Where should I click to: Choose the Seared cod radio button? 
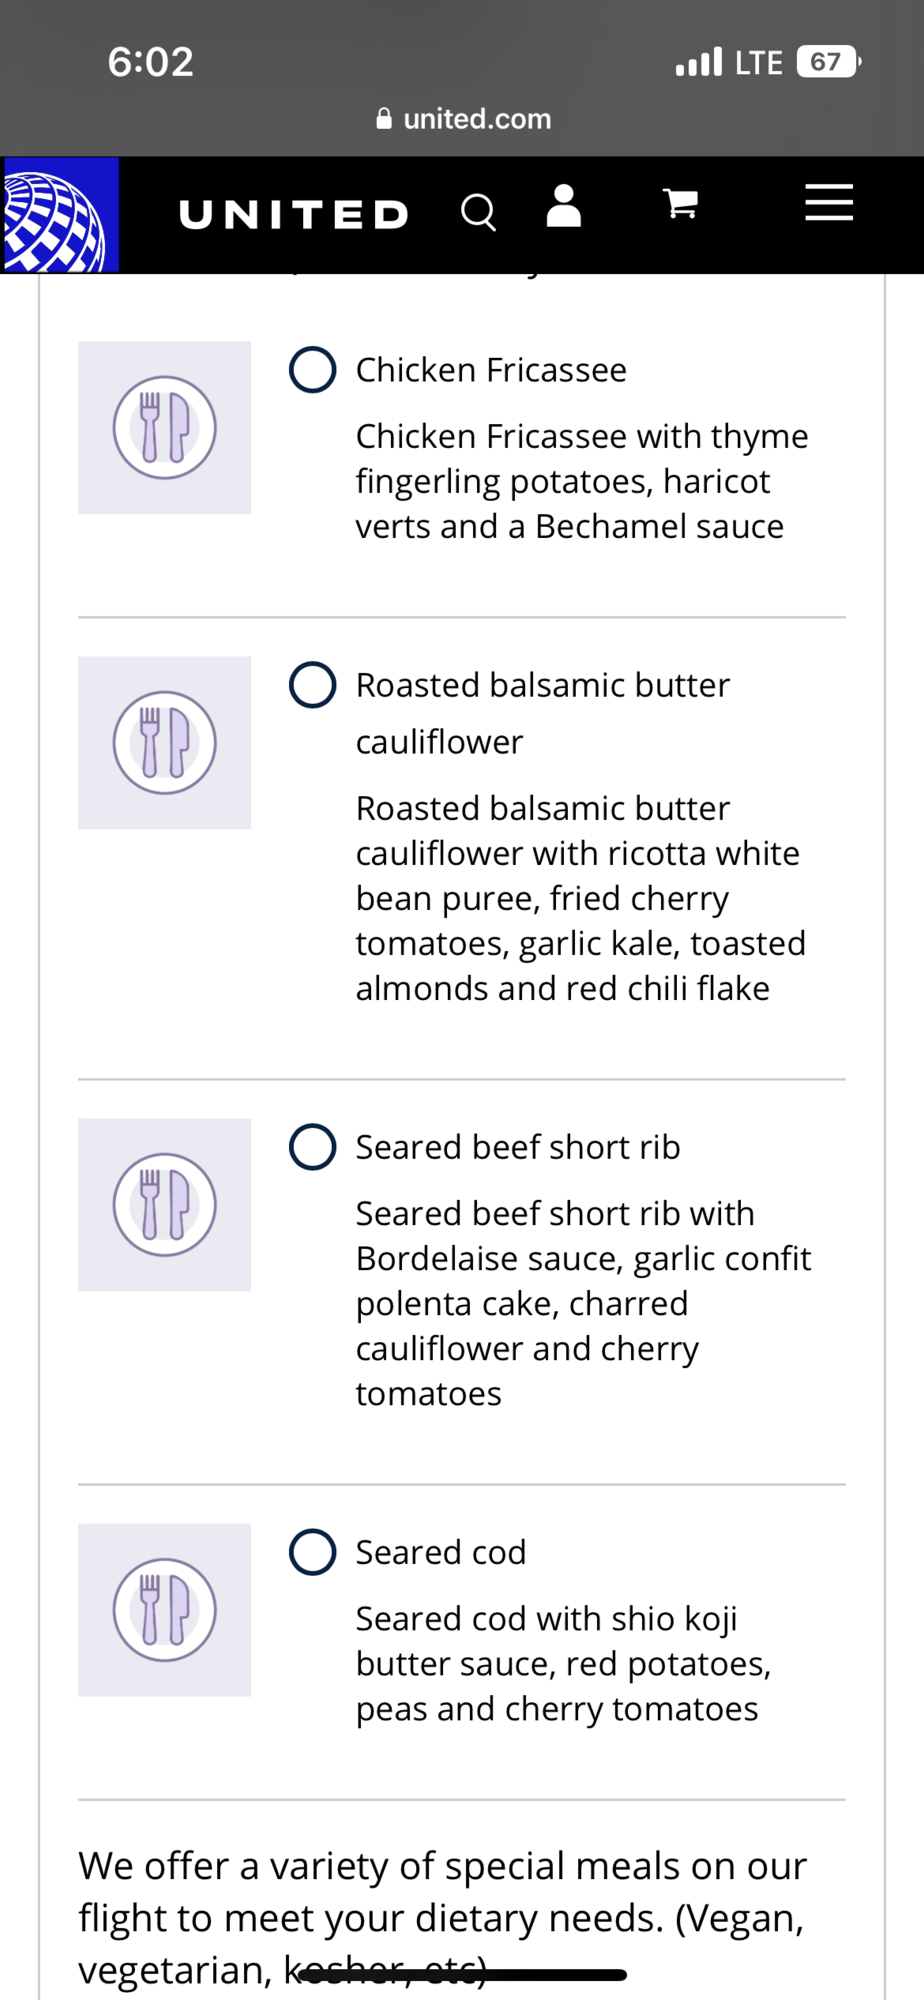click(313, 1552)
